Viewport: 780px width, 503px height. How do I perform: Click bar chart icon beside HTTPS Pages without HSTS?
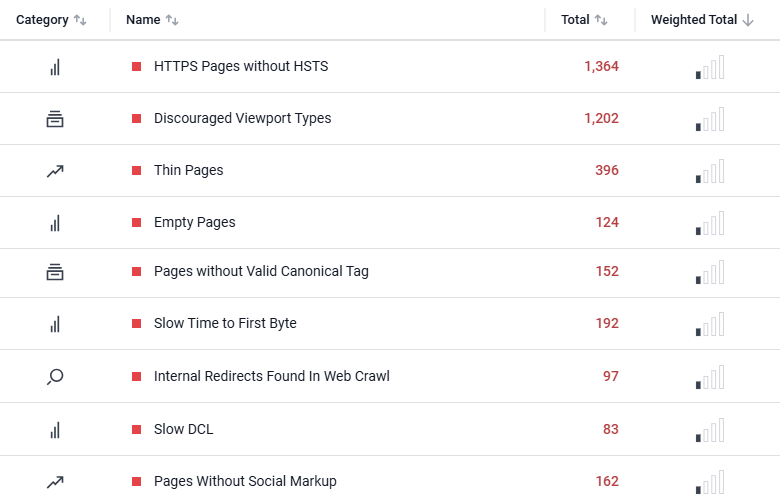[55, 67]
